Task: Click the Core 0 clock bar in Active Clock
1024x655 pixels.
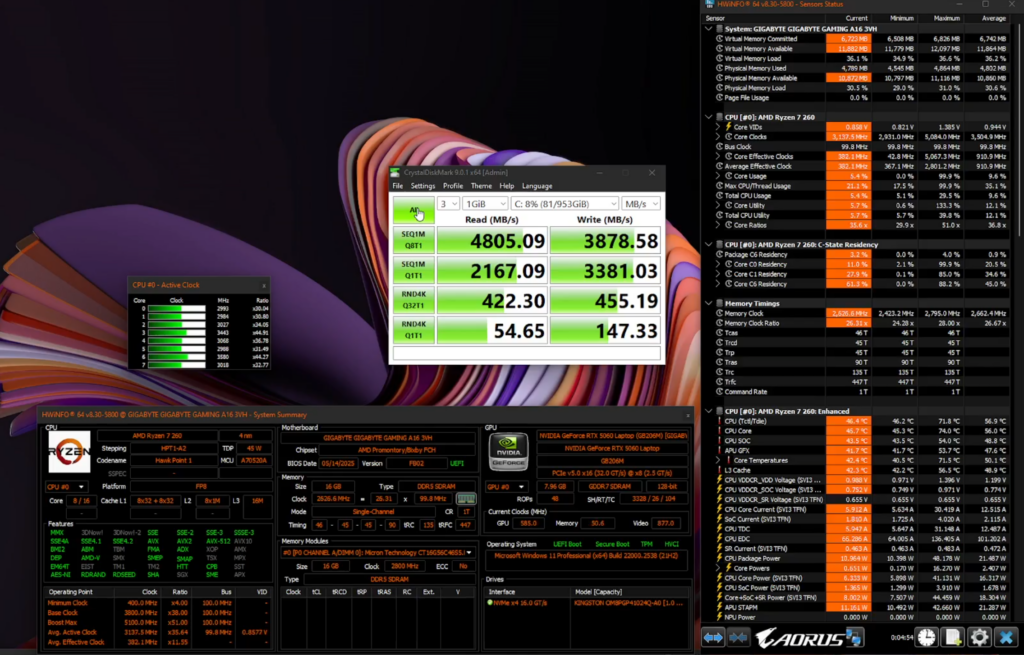Action: [x=176, y=309]
